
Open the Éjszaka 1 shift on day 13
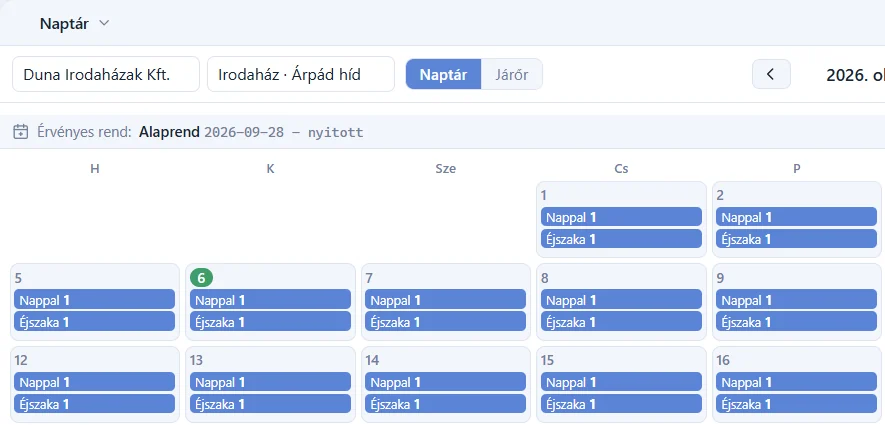pos(270,404)
